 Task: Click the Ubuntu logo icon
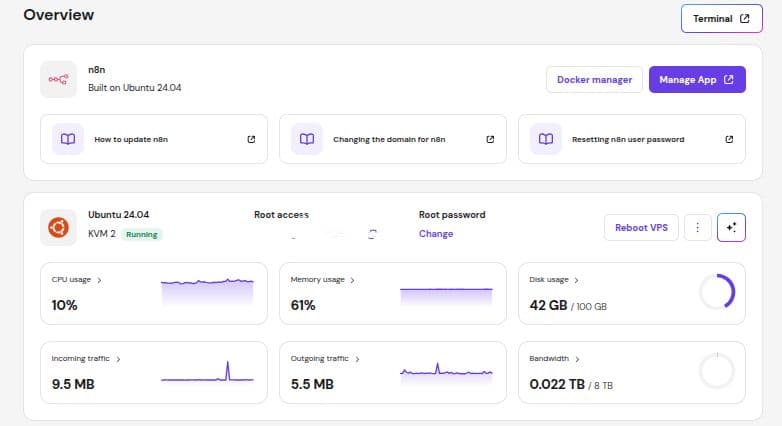tap(58, 227)
